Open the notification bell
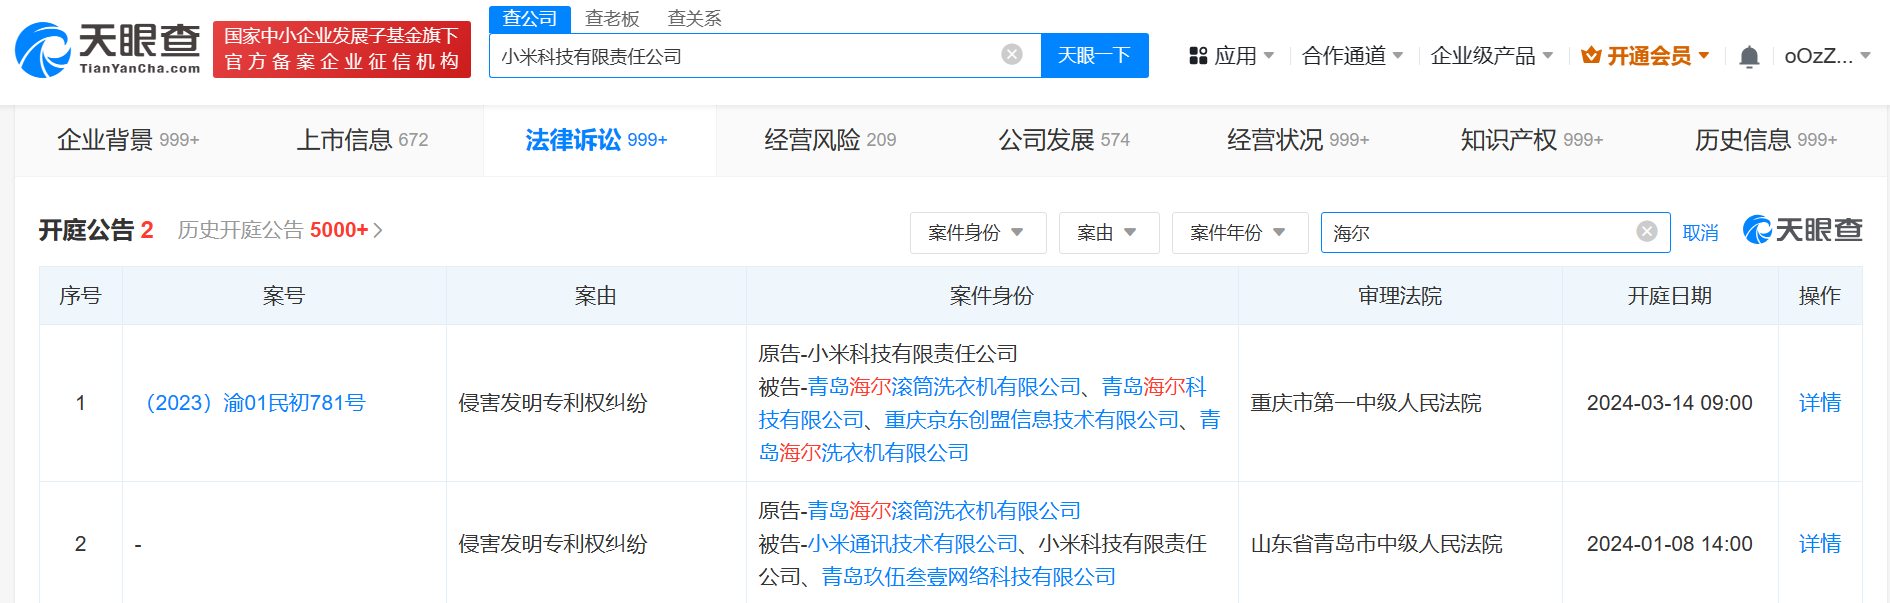This screenshot has height=603, width=1890. coord(1748,57)
